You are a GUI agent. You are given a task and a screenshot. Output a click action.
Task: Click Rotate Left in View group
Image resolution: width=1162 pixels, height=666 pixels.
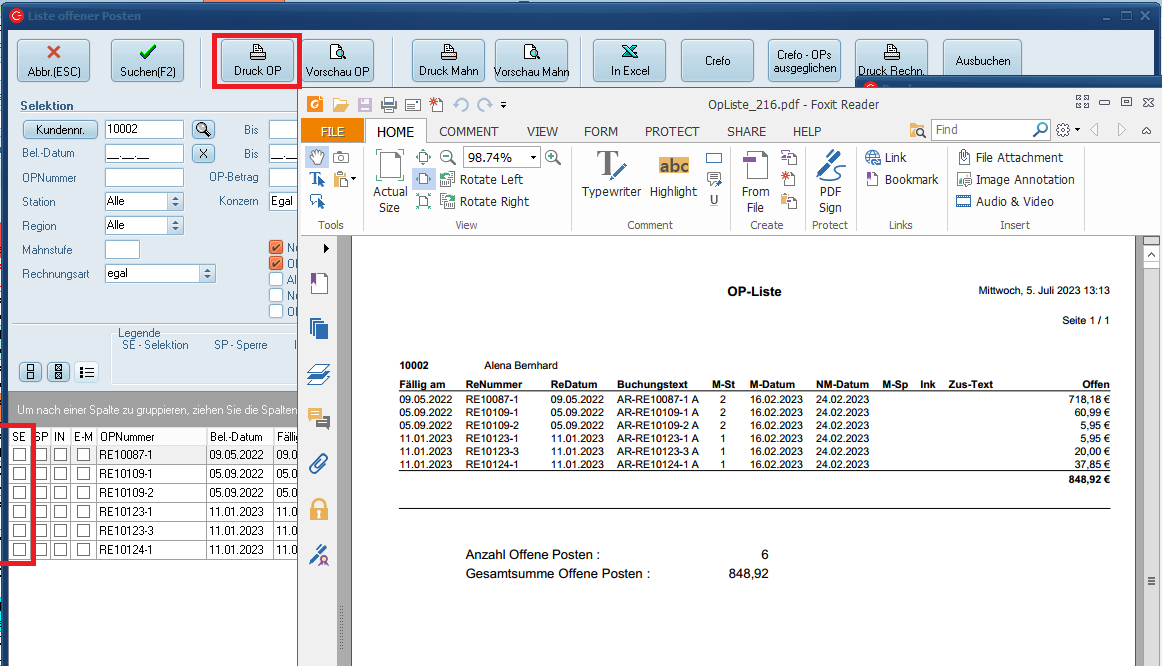[480, 180]
